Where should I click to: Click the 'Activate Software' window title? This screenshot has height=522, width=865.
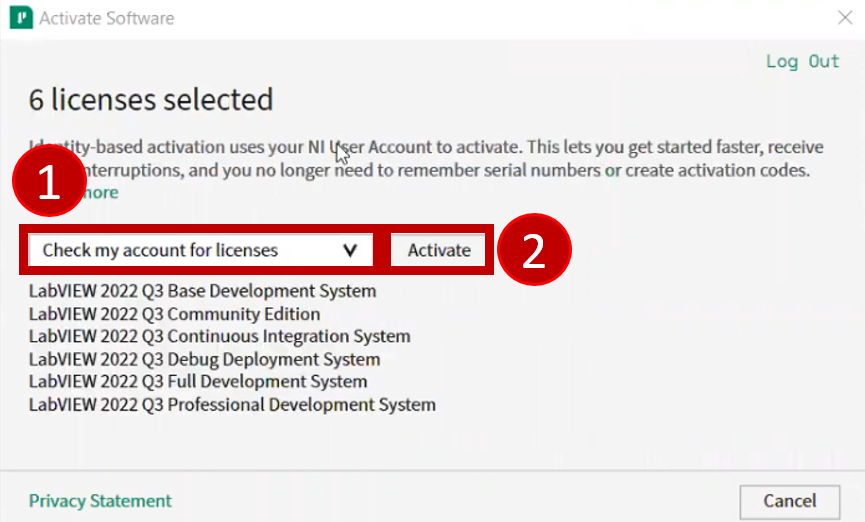coord(106,18)
